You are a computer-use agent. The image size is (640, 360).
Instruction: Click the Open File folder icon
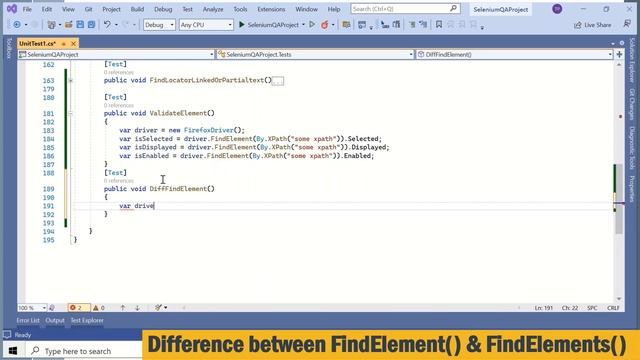coord(69,25)
